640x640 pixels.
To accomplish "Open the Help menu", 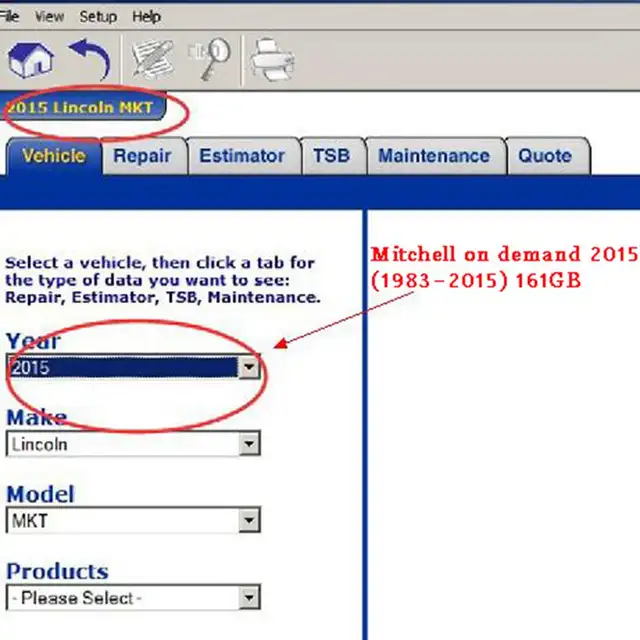I will pyautogui.click(x=146, y=17).
